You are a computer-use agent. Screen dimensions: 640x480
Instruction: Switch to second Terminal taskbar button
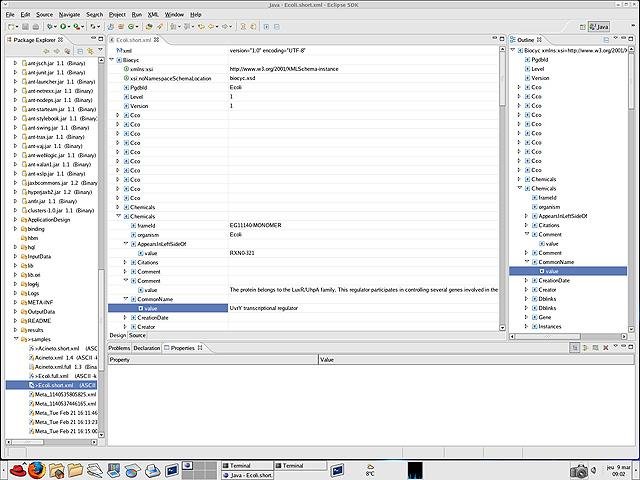[x=300, y=465]
